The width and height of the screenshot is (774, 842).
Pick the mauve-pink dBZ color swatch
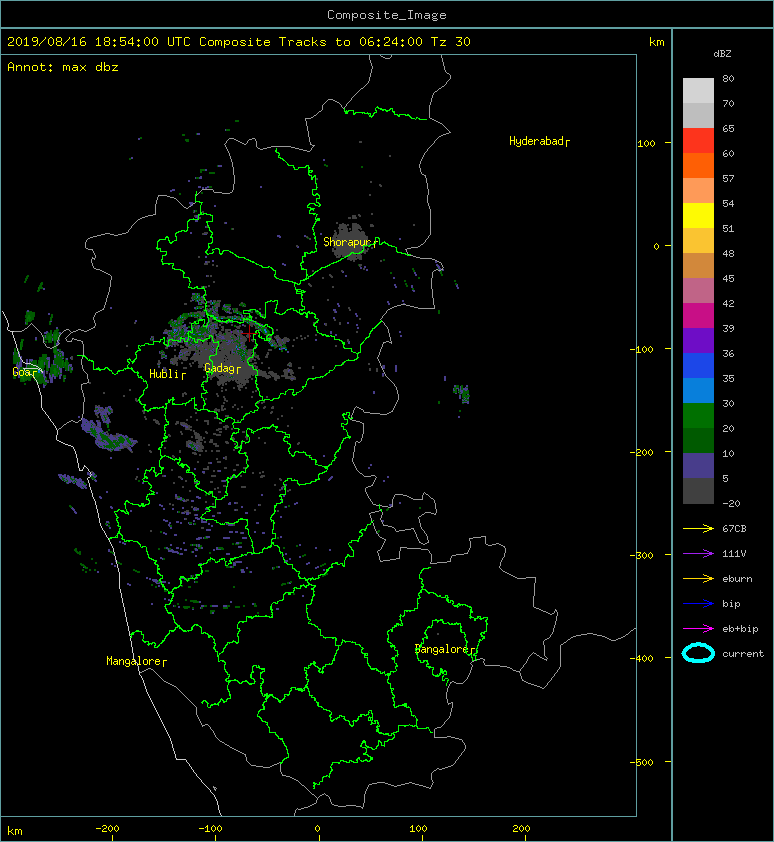[x=698, y=291]
